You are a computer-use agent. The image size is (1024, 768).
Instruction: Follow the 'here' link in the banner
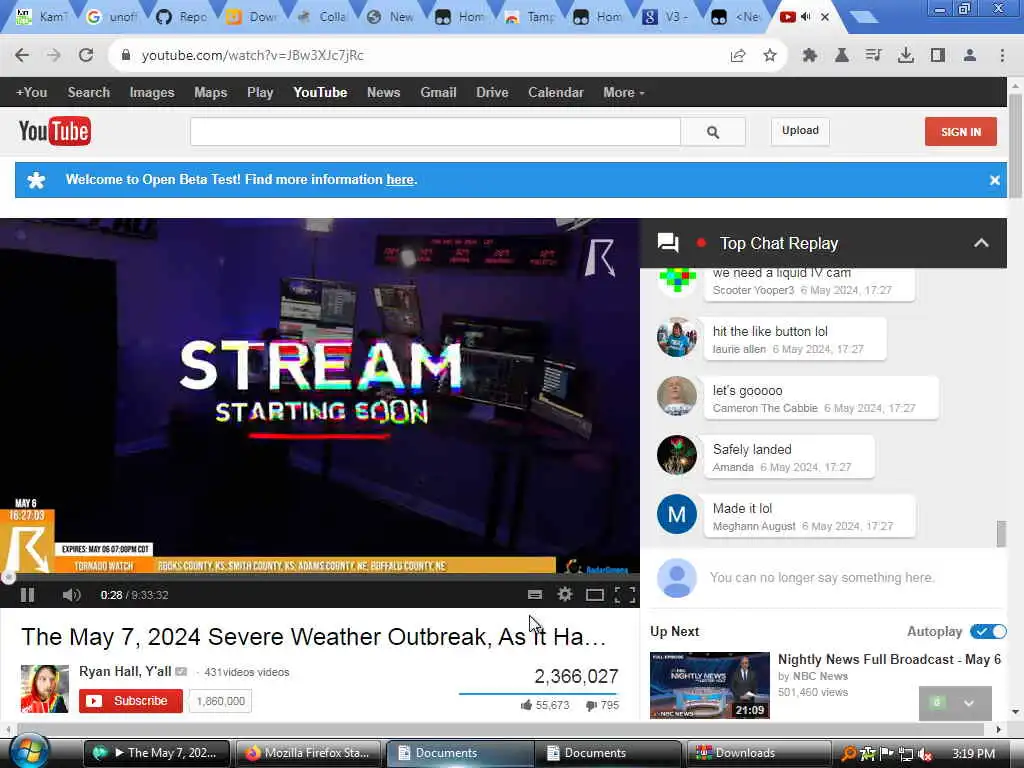click(x=400, y=180)
